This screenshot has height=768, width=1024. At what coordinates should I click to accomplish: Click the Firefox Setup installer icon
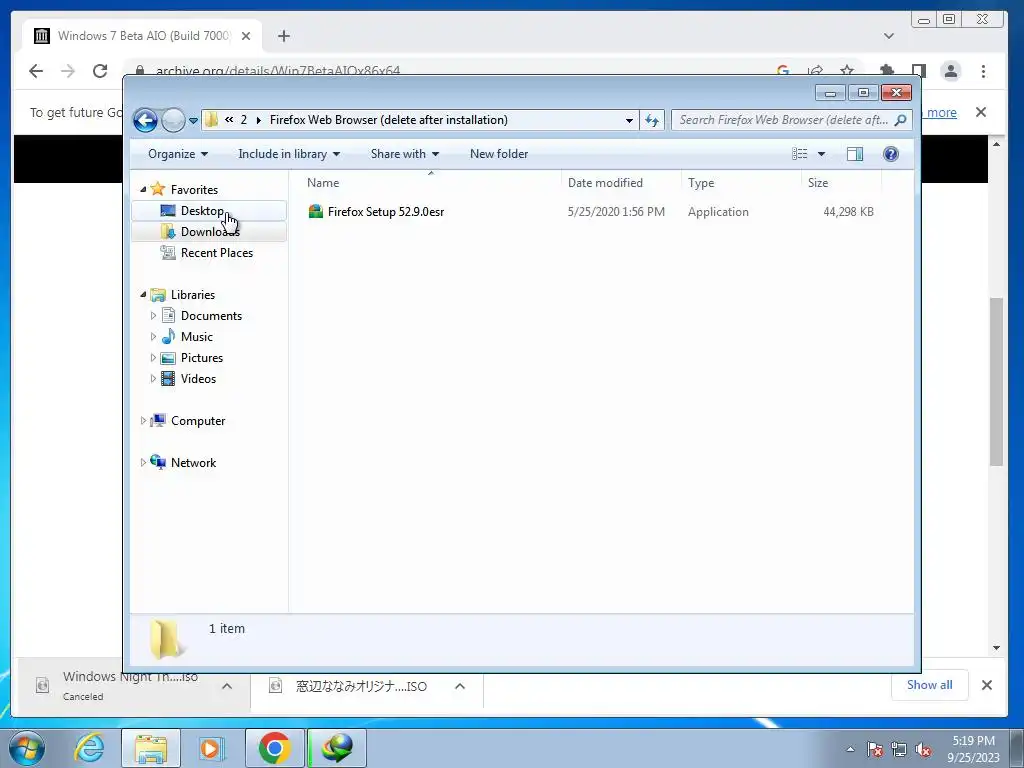click(315, 211)
